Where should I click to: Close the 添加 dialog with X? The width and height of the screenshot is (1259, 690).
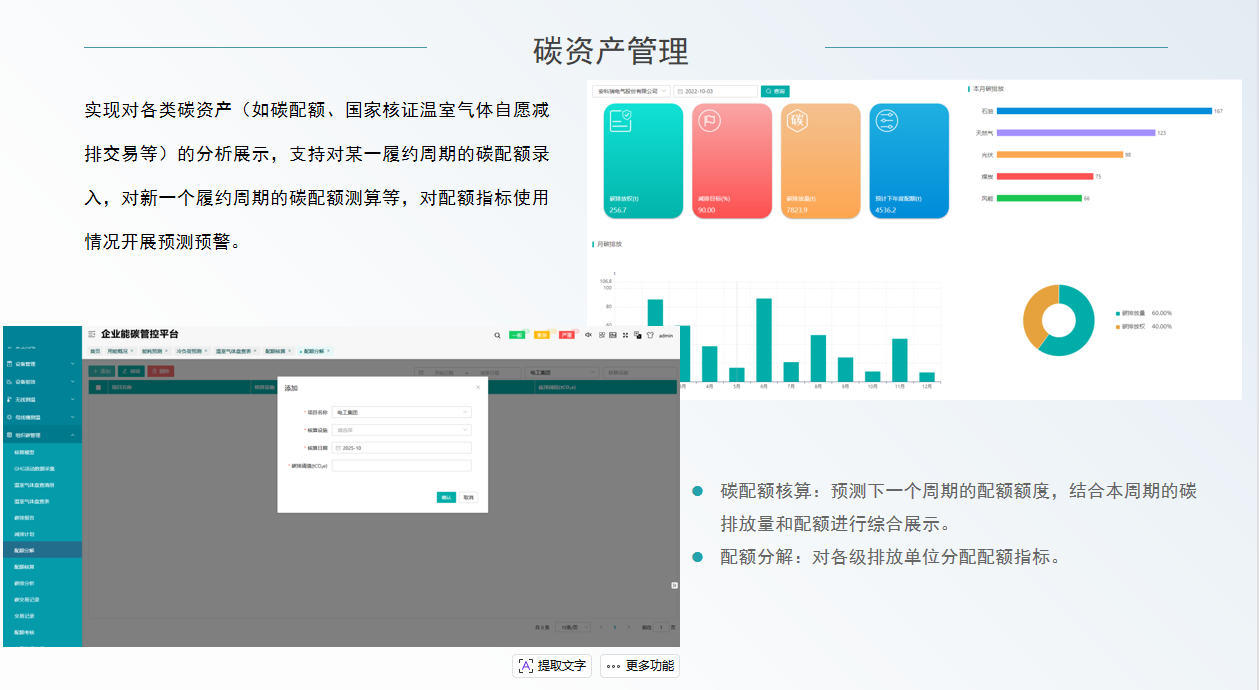coord(477,387)
